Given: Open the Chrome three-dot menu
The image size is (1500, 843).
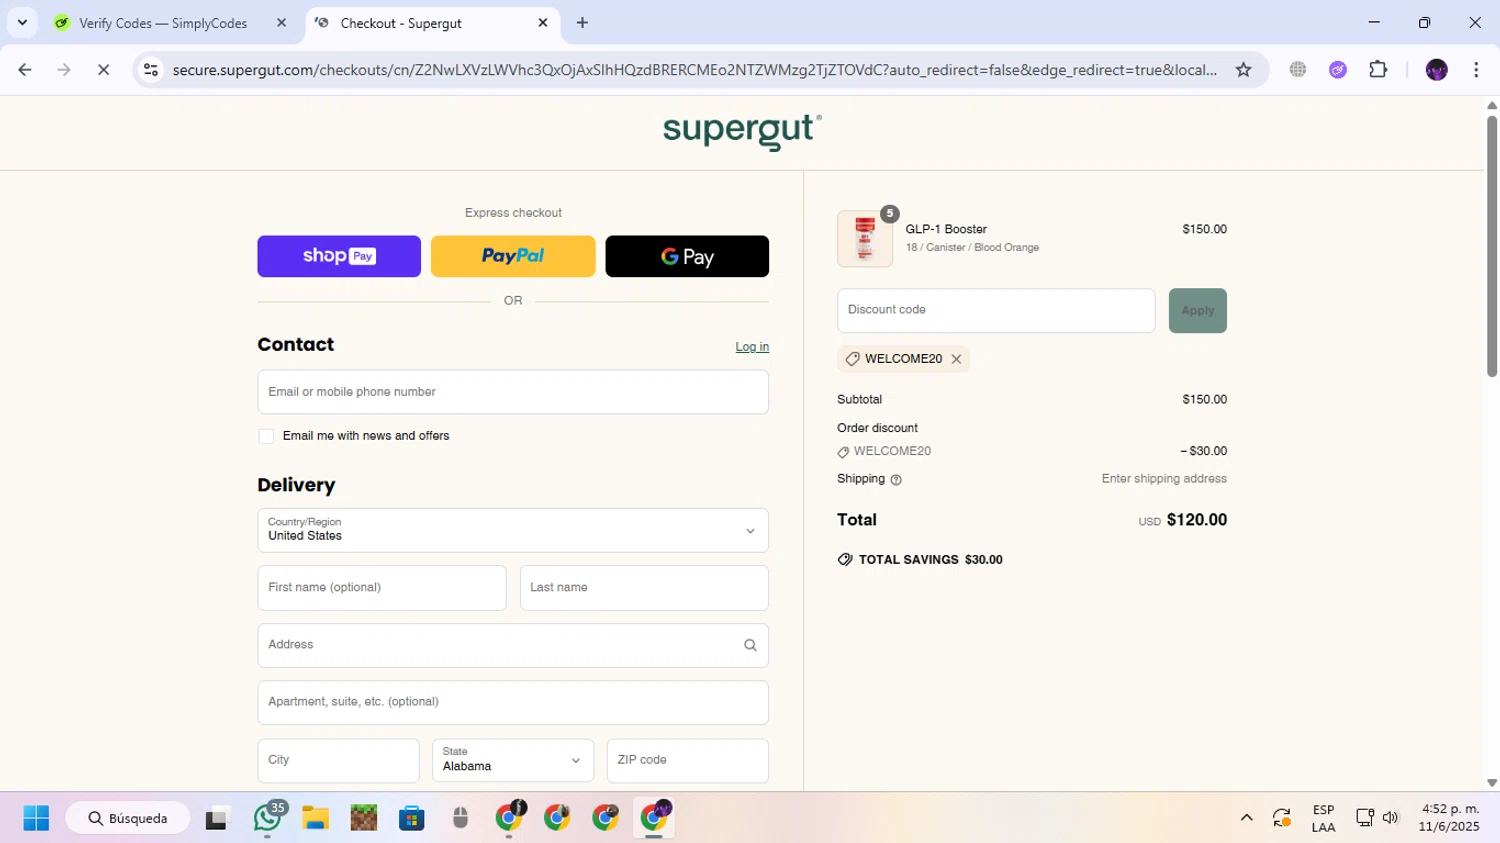Looking at the screenshot, I should pyautogui.click(x=1476, y=70).
